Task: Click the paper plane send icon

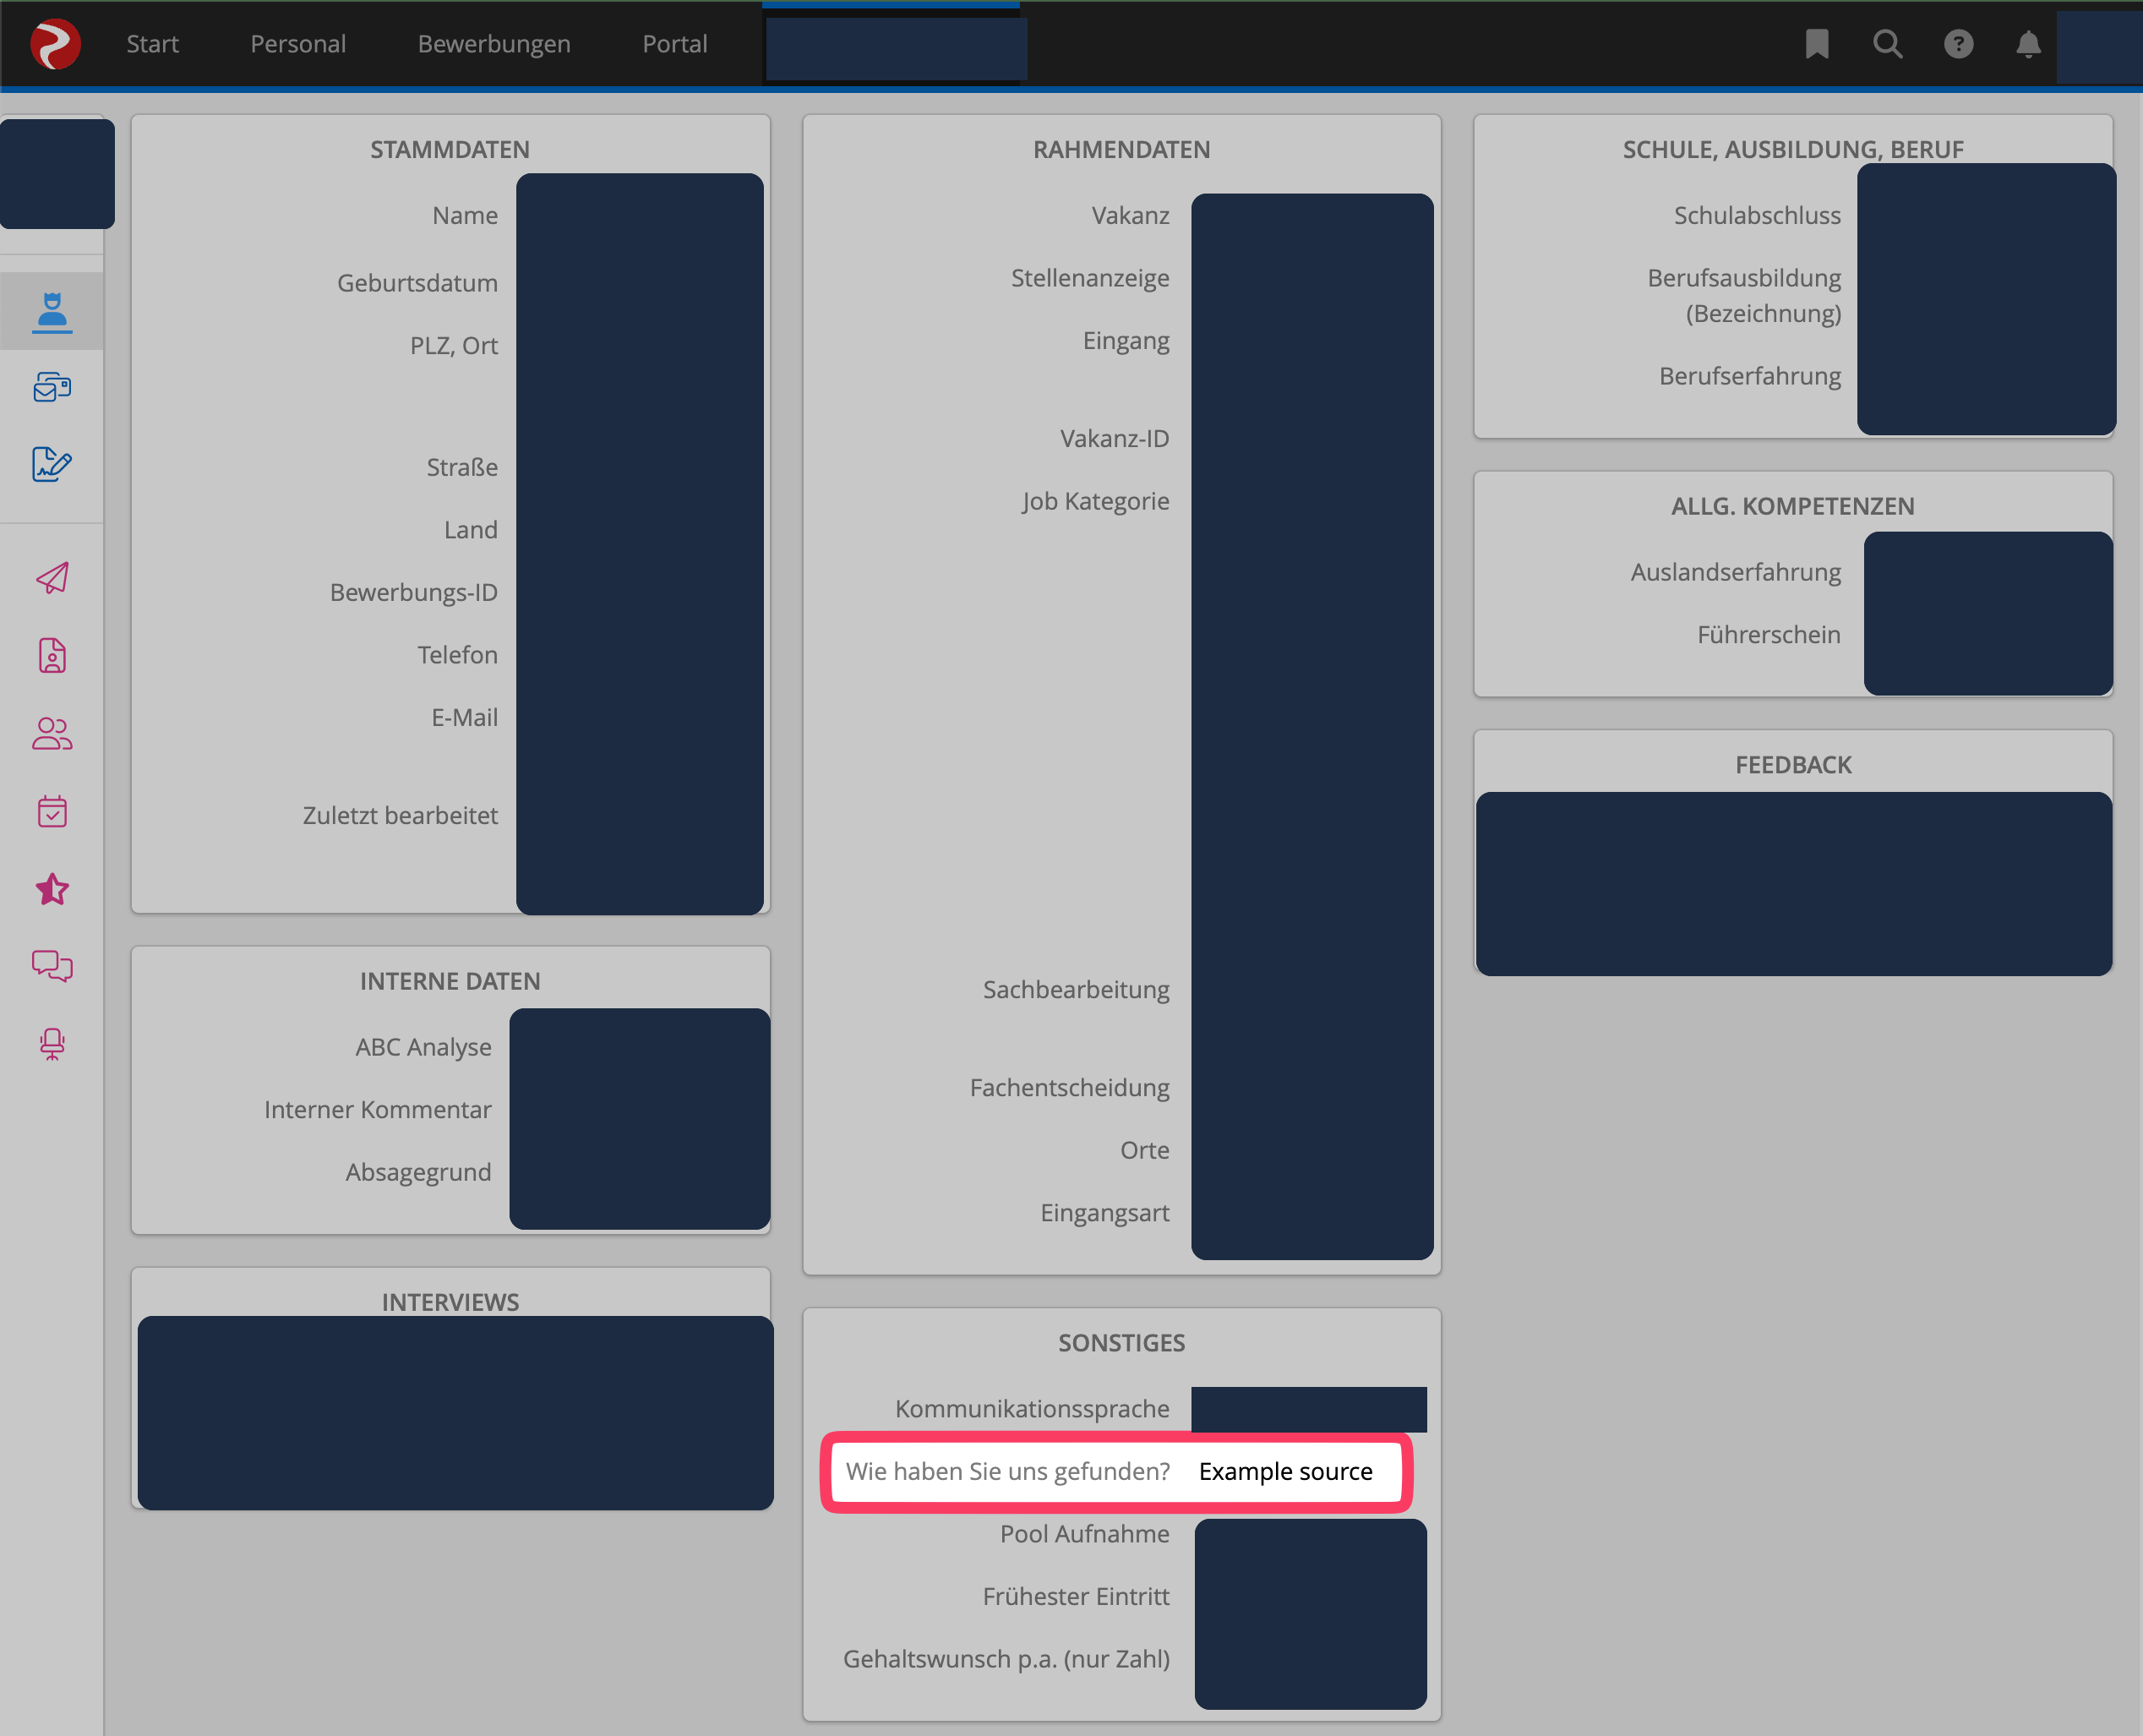Action: point(52,578)
